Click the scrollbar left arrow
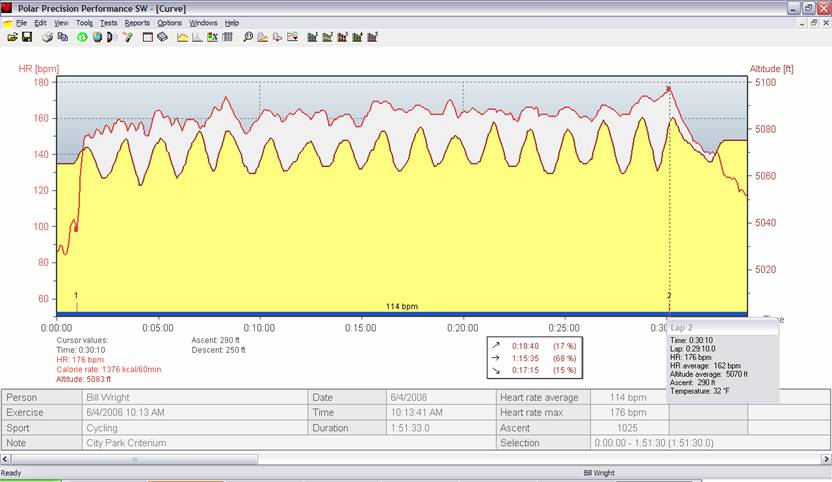The image size is (832, 482). tap(5, 459)
